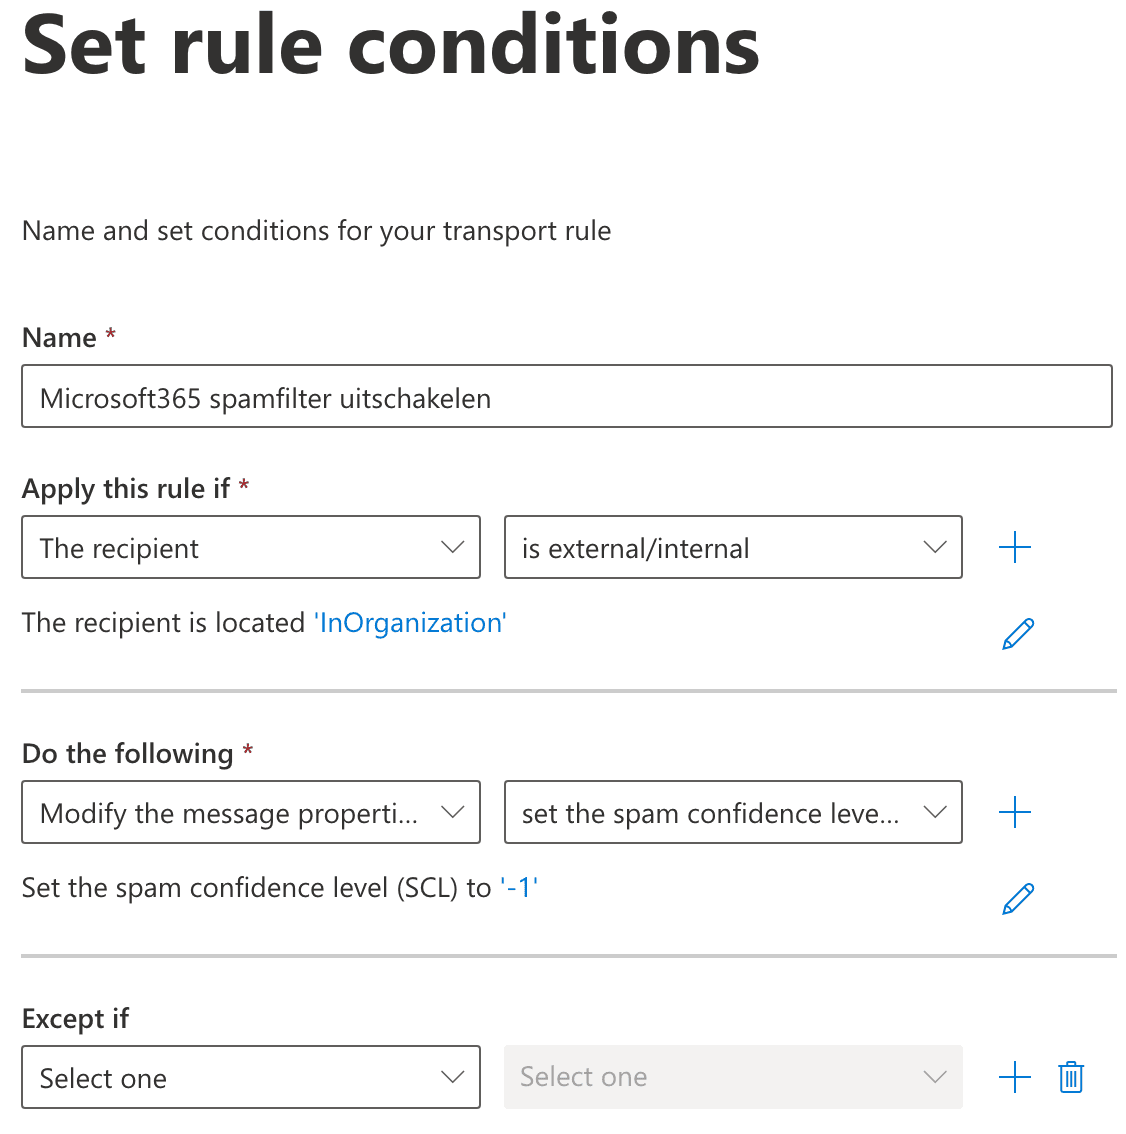Click the '-1' SCL value link

pyautogui.click(x=519, y=888)
